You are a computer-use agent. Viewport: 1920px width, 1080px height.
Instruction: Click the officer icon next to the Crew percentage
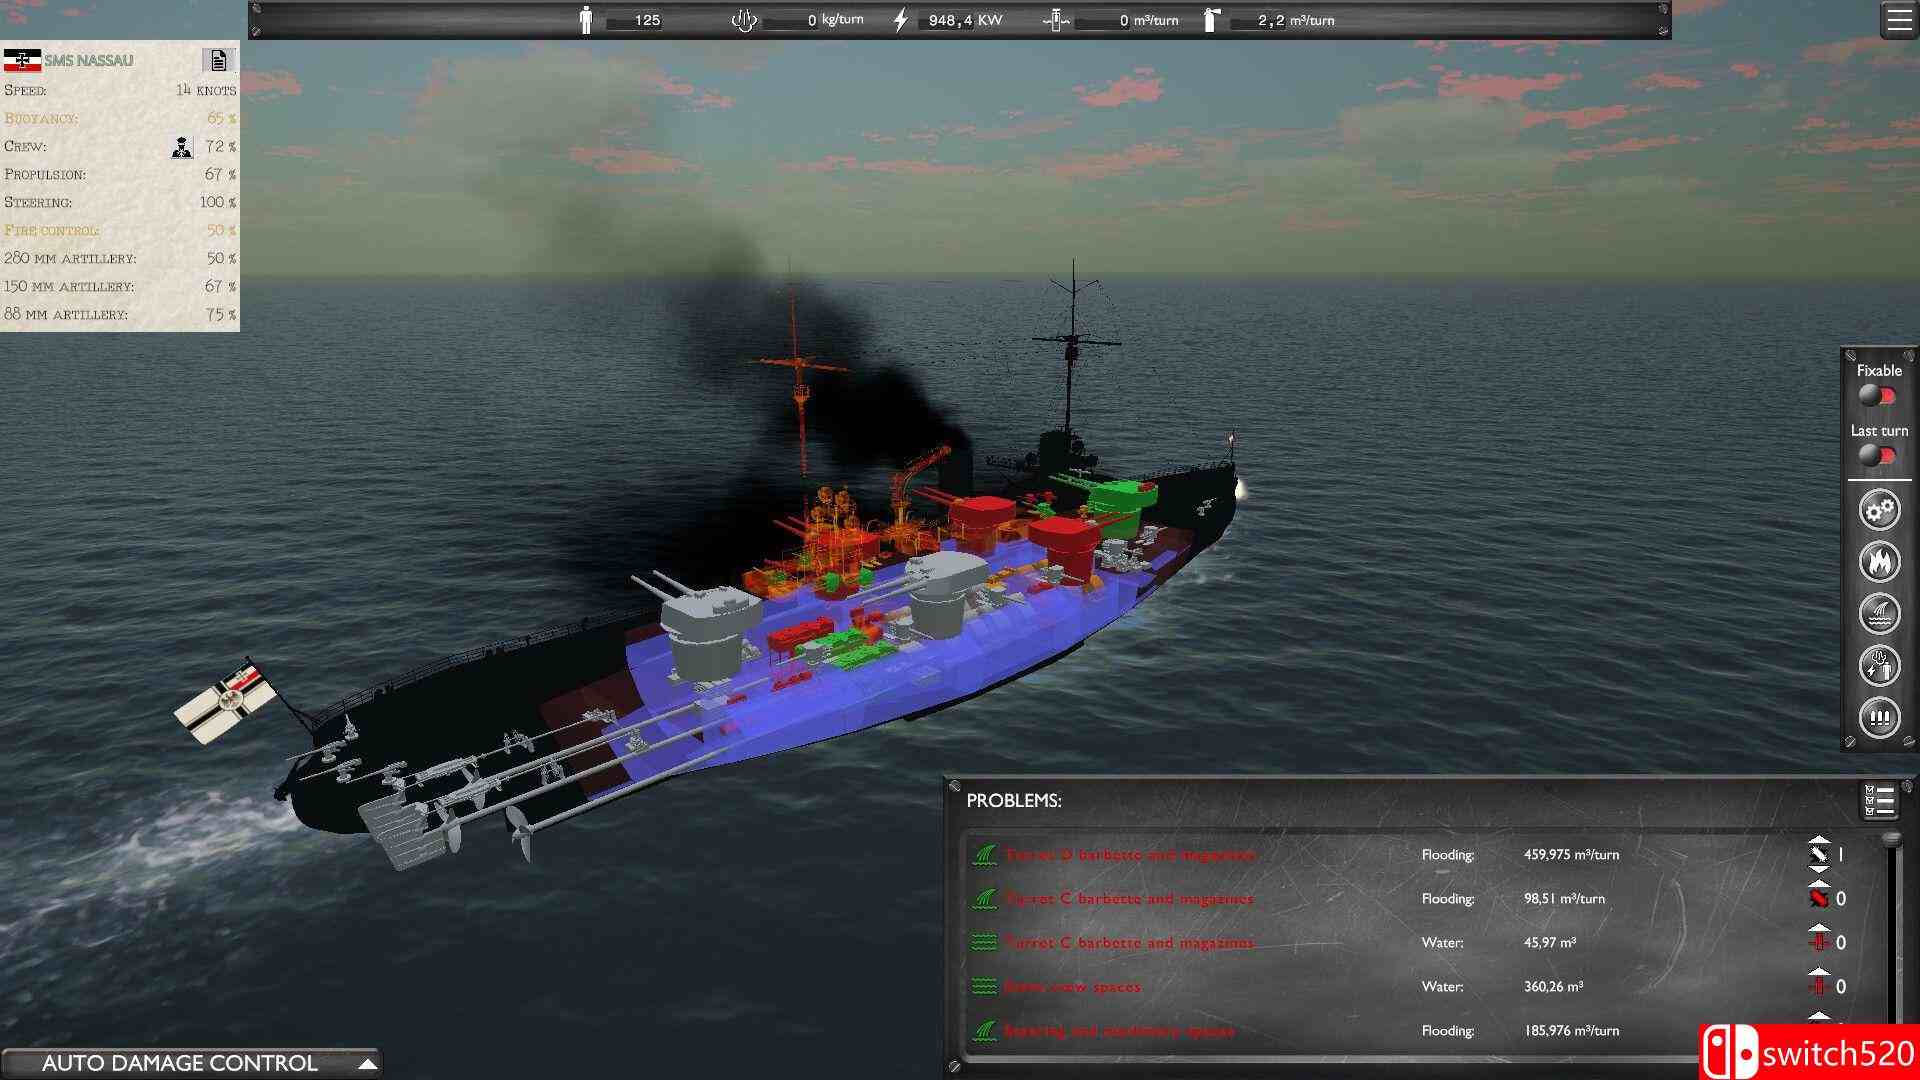[x=181, y=146]
